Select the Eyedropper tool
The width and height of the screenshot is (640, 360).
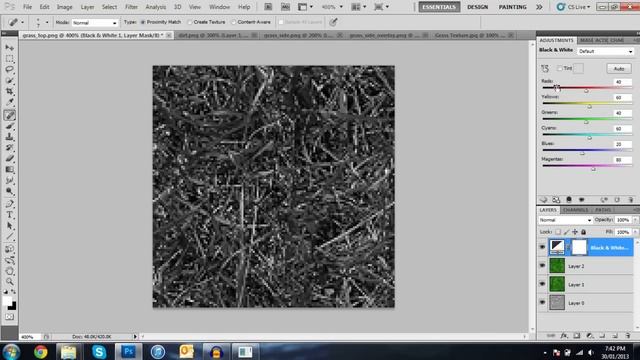(9, 102)
